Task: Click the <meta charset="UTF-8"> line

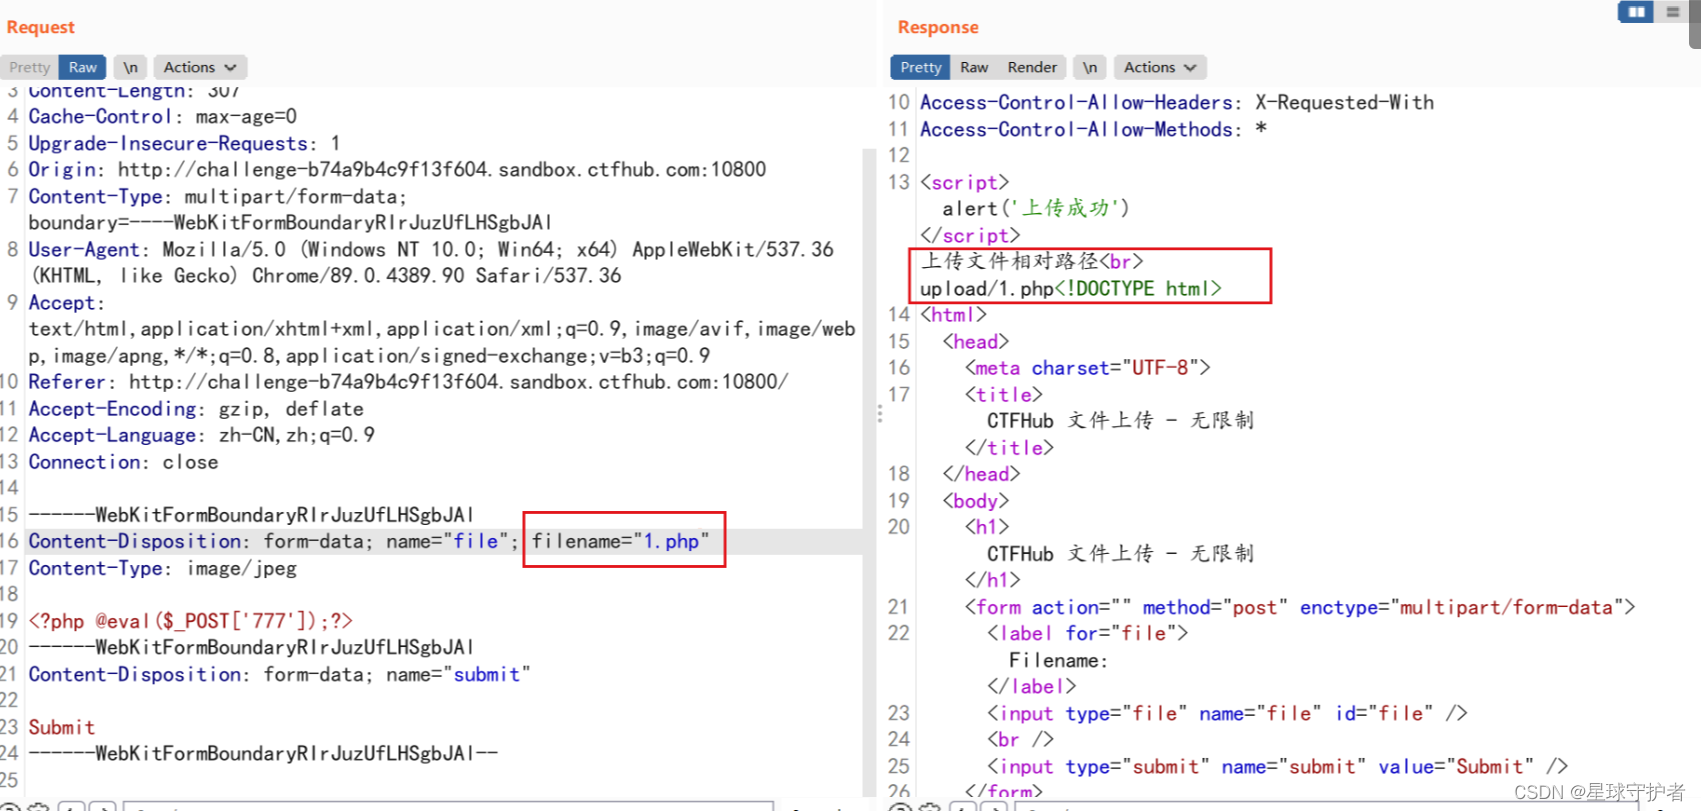Action: [x=1087, y=368]
